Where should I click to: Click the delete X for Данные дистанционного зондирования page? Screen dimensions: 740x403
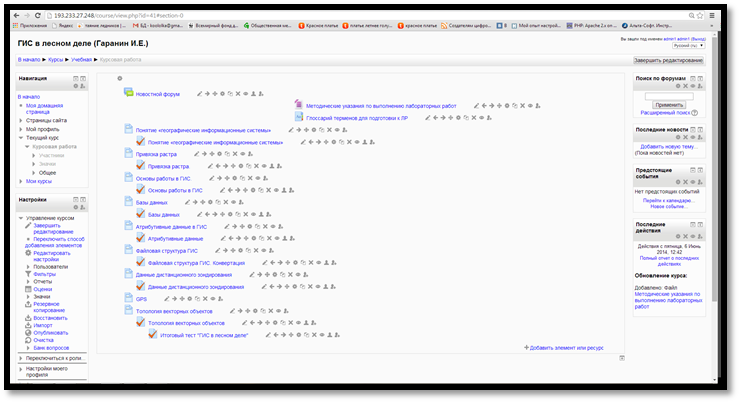pos(290,275)
